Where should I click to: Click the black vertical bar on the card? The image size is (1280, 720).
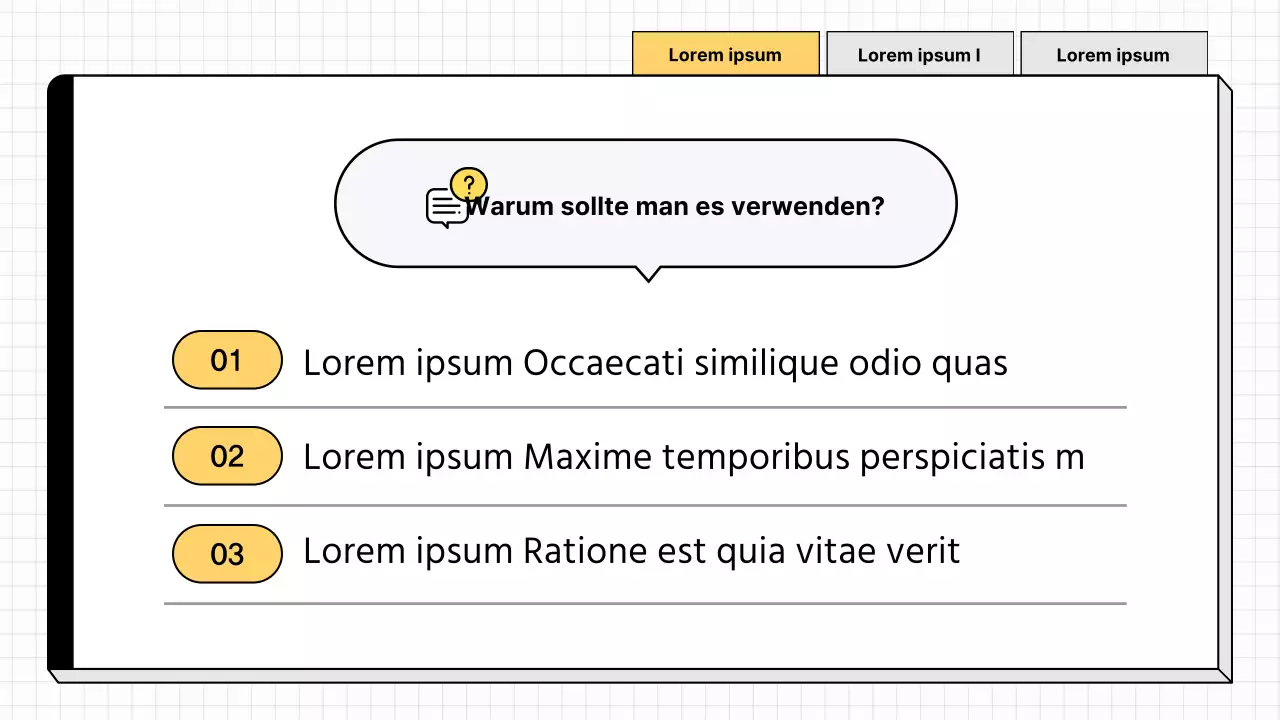tap(61, 372)
